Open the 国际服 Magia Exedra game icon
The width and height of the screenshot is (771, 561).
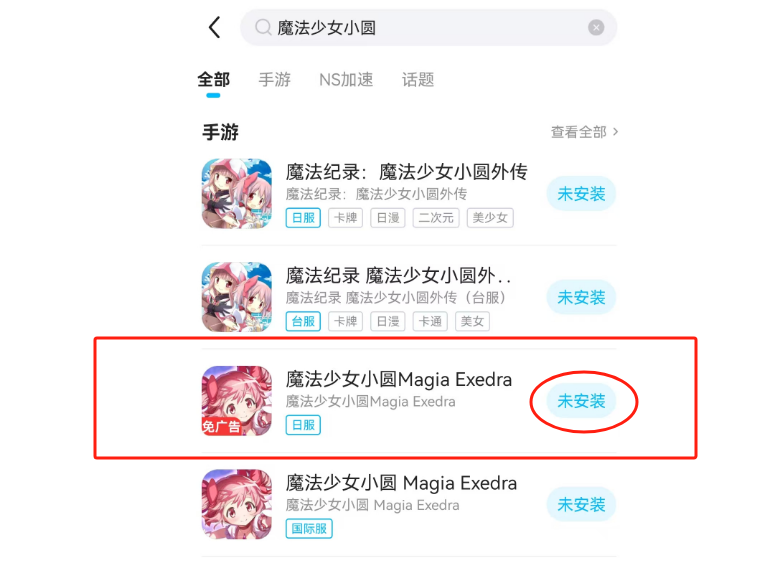(237, 504)
